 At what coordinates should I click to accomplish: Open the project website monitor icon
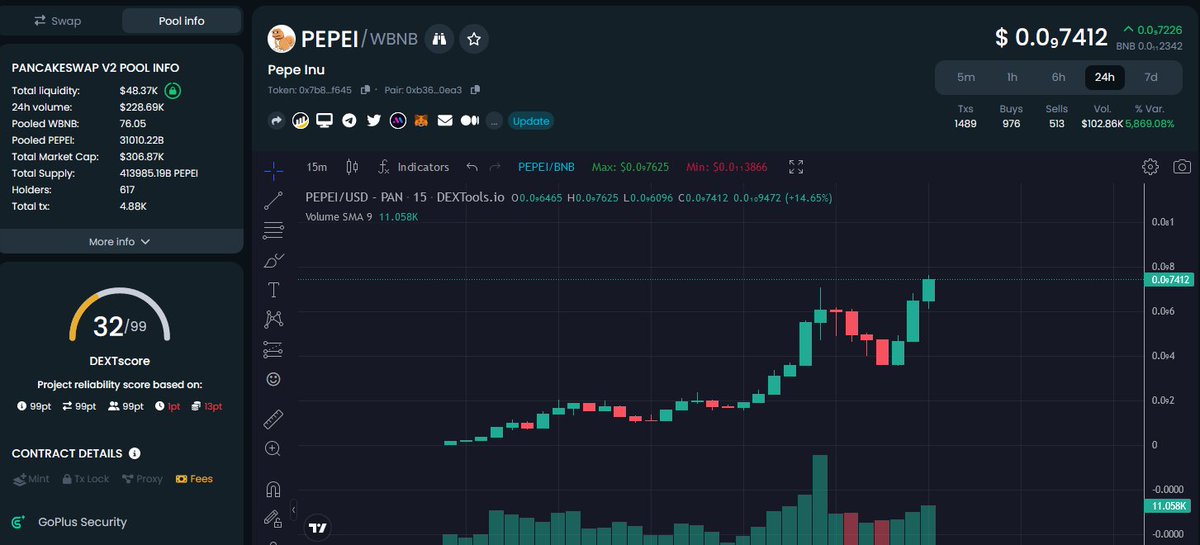324,120
